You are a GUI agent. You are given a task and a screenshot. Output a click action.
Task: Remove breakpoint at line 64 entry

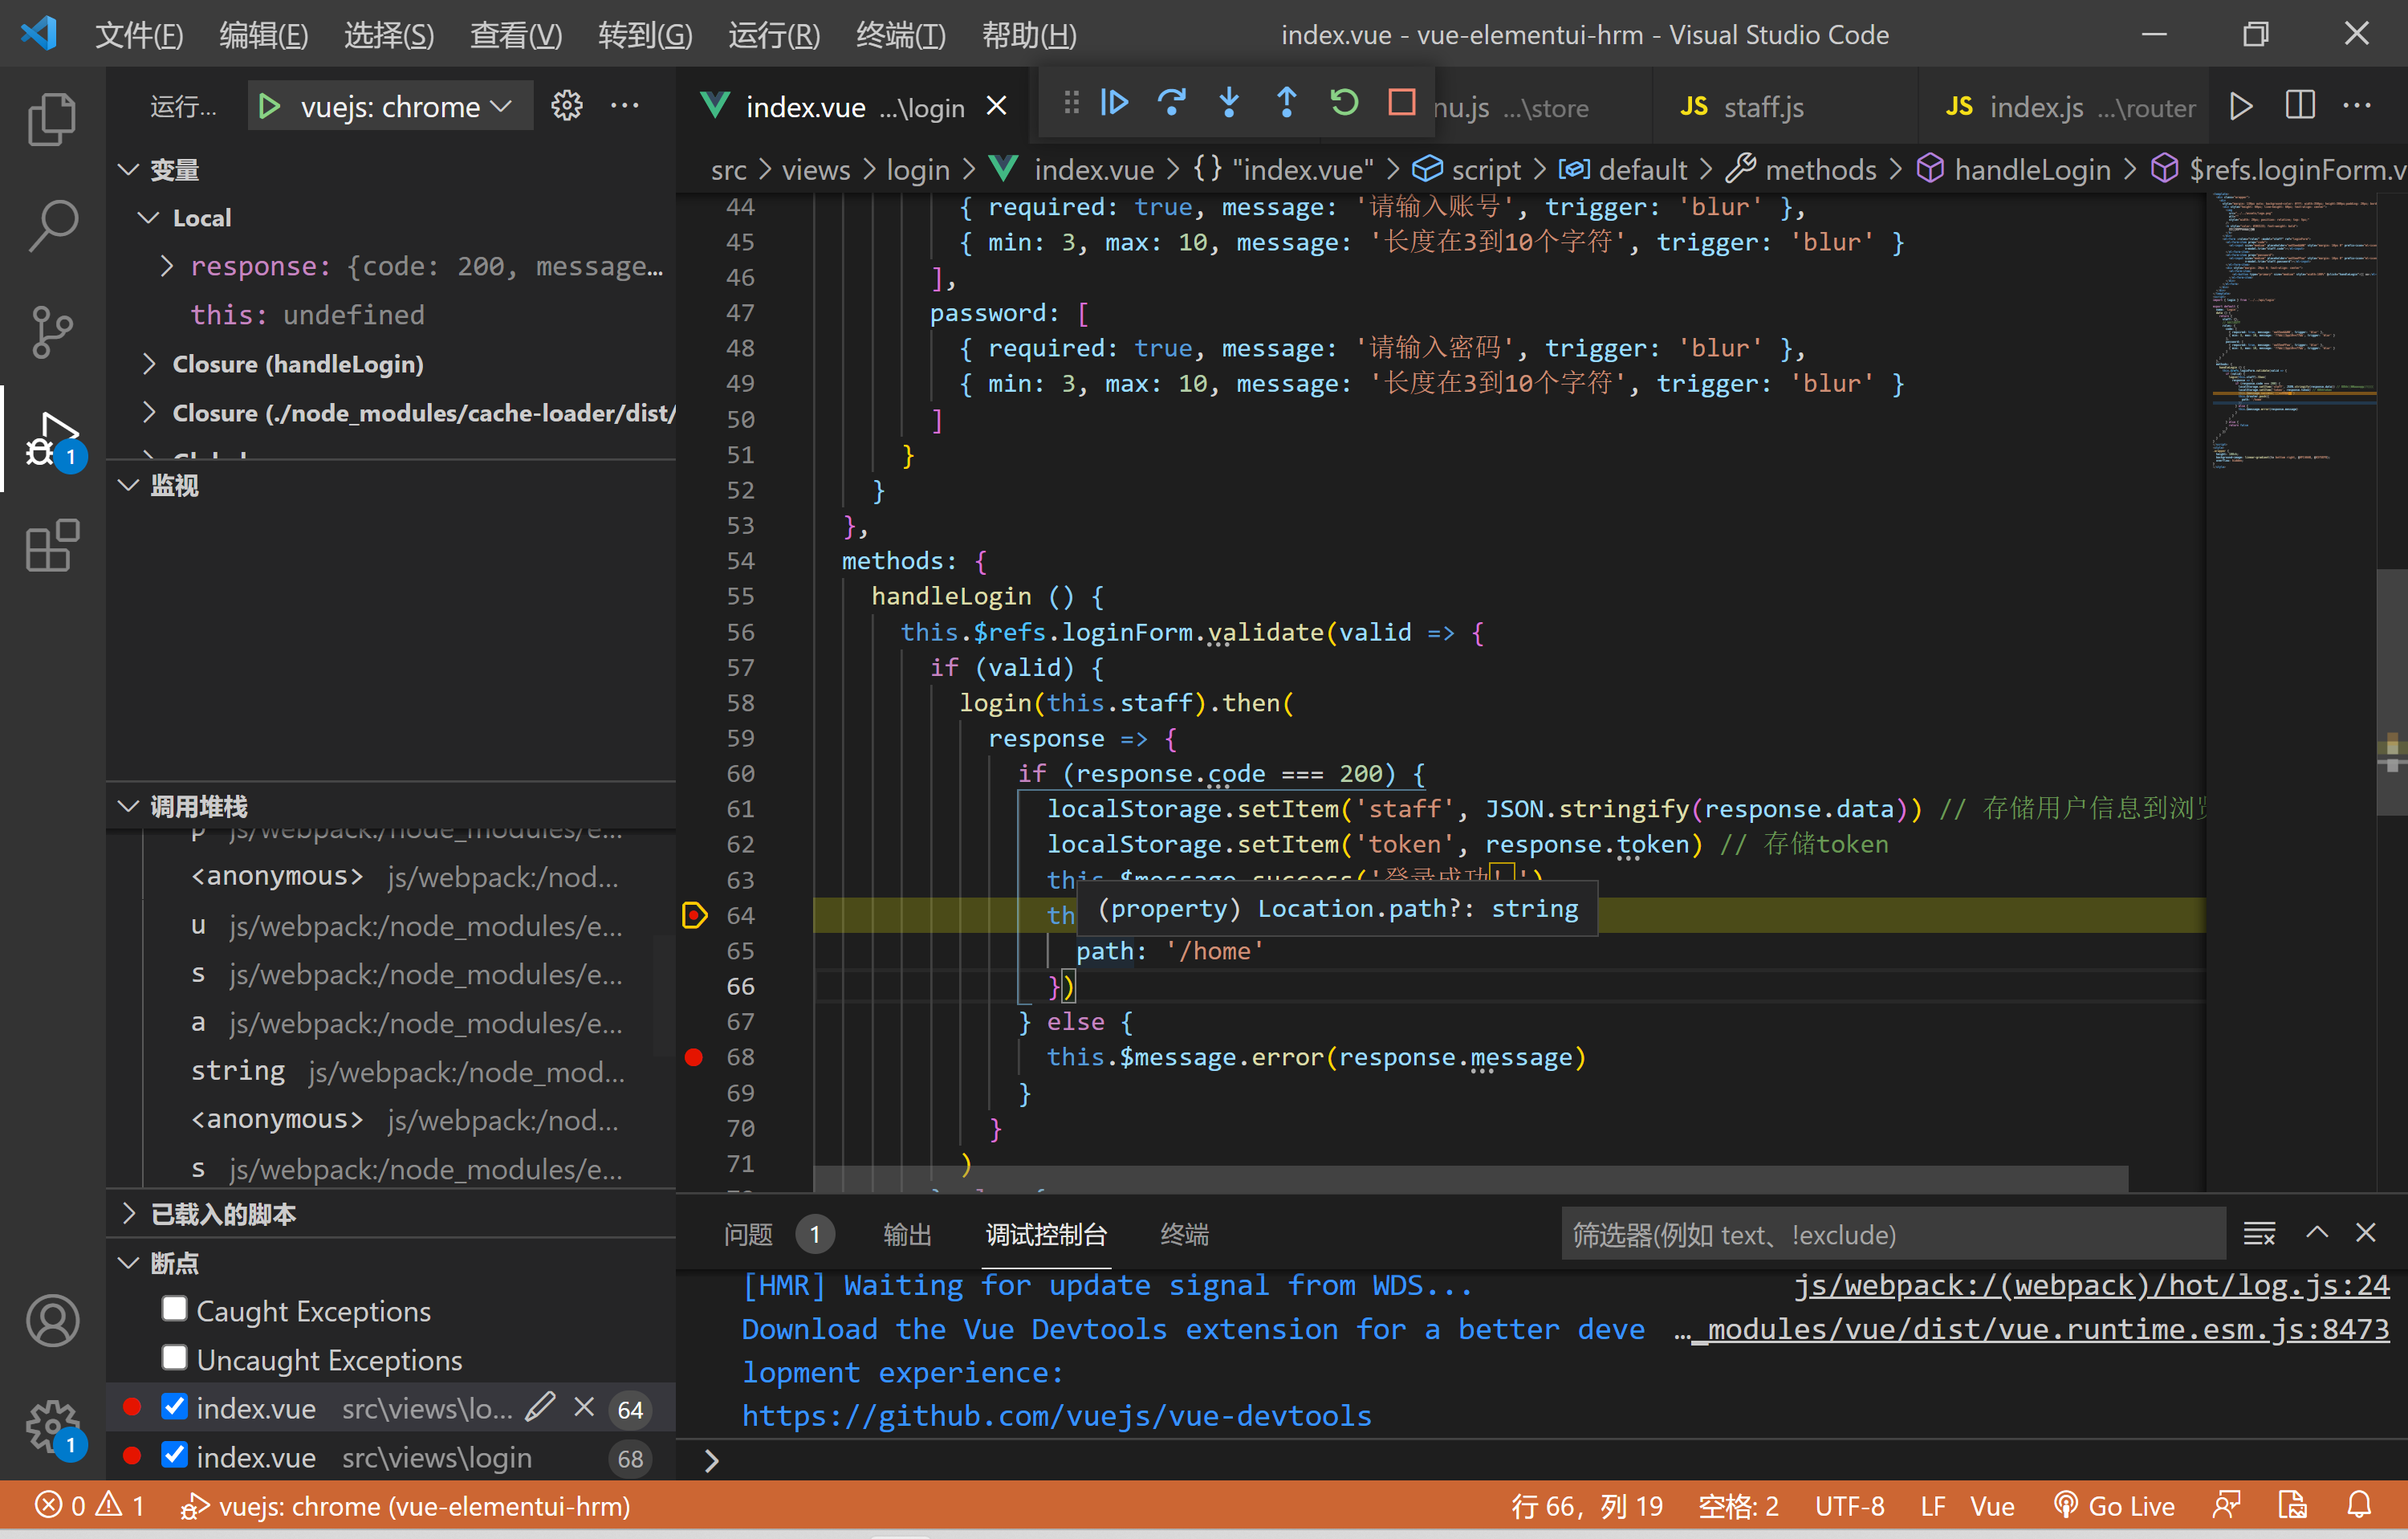(x=584, y=1408)
